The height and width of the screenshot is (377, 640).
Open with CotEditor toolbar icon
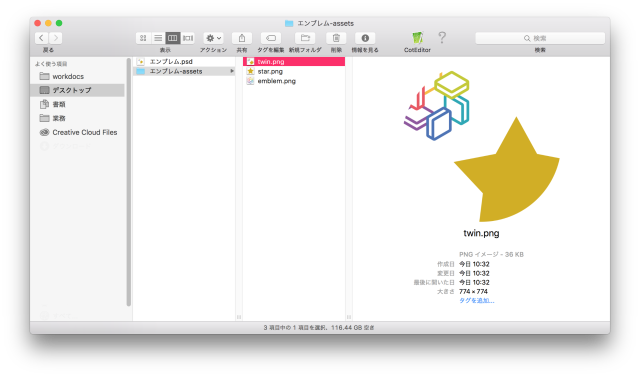(x=417, y=38)
